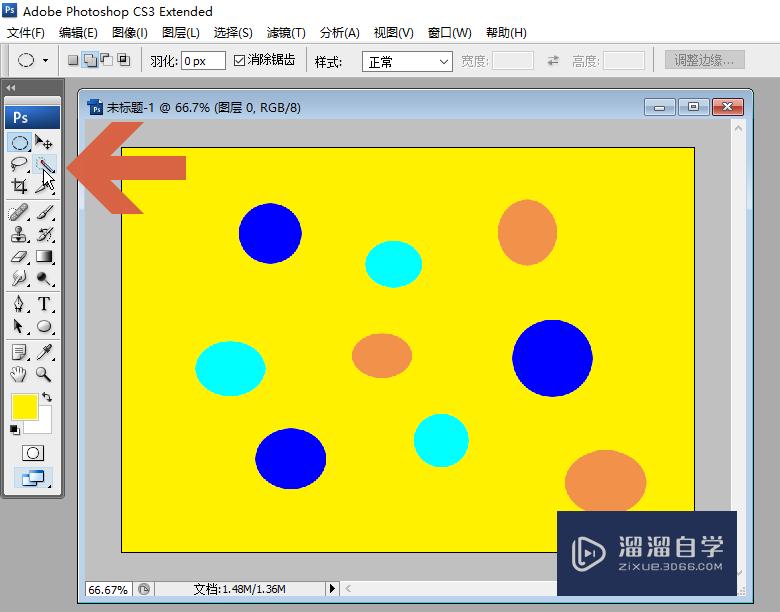Screen dimensions: 780x612
Task: Open the marquee tool preset picker
Action: click(45, 60)
